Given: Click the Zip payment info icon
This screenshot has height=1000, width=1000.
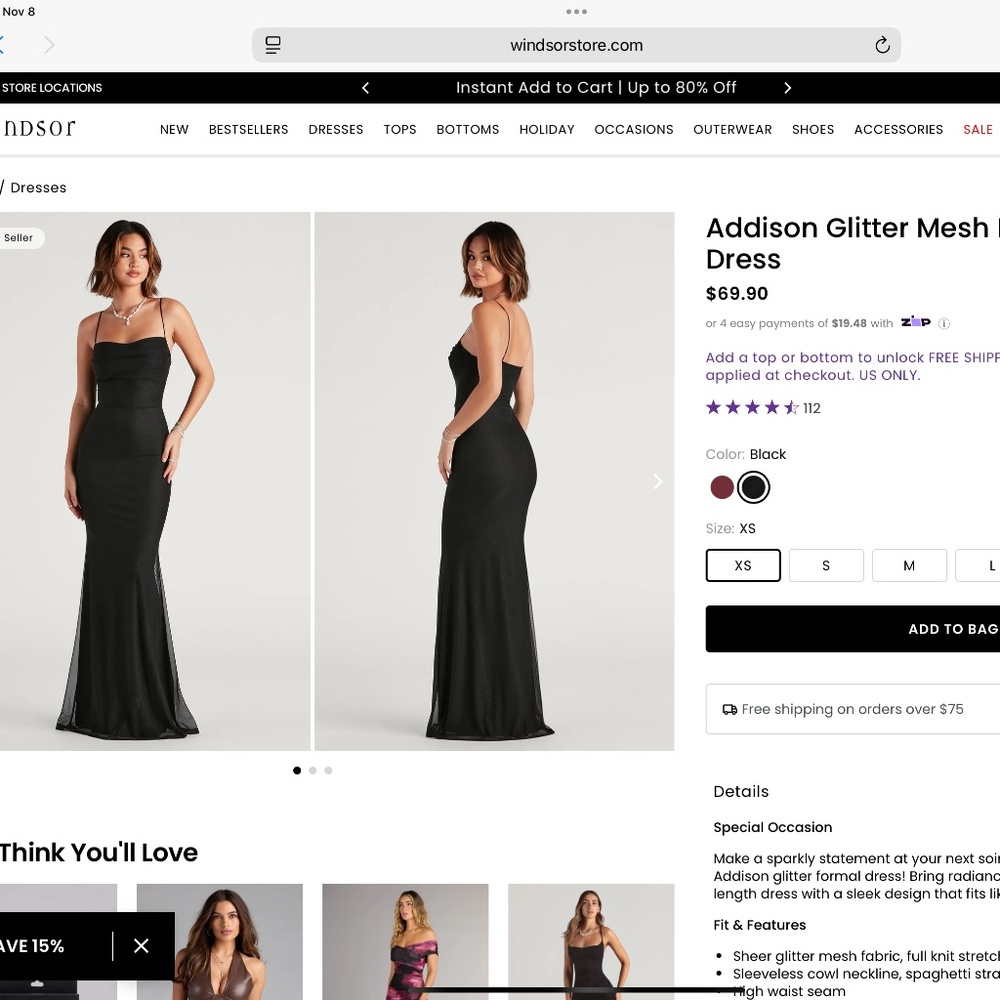Looking at the screenshot, I should [x=944, y=323].
